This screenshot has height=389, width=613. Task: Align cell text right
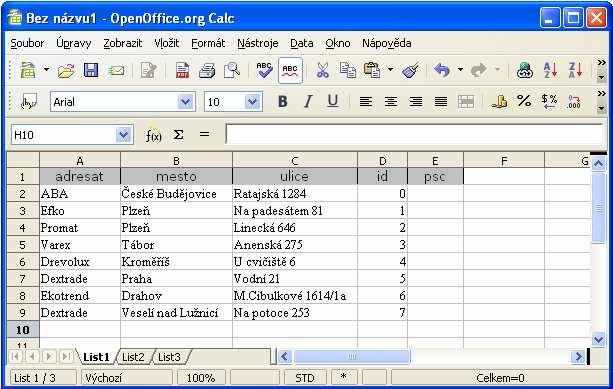click(x=416, y=102)
